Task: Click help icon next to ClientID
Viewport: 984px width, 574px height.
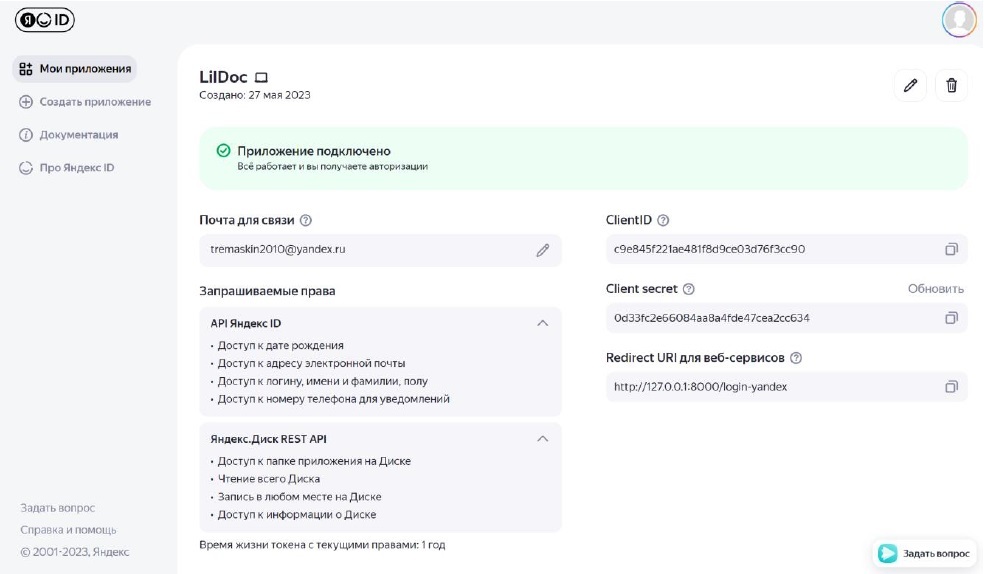Action: click(x=663, y=220)
